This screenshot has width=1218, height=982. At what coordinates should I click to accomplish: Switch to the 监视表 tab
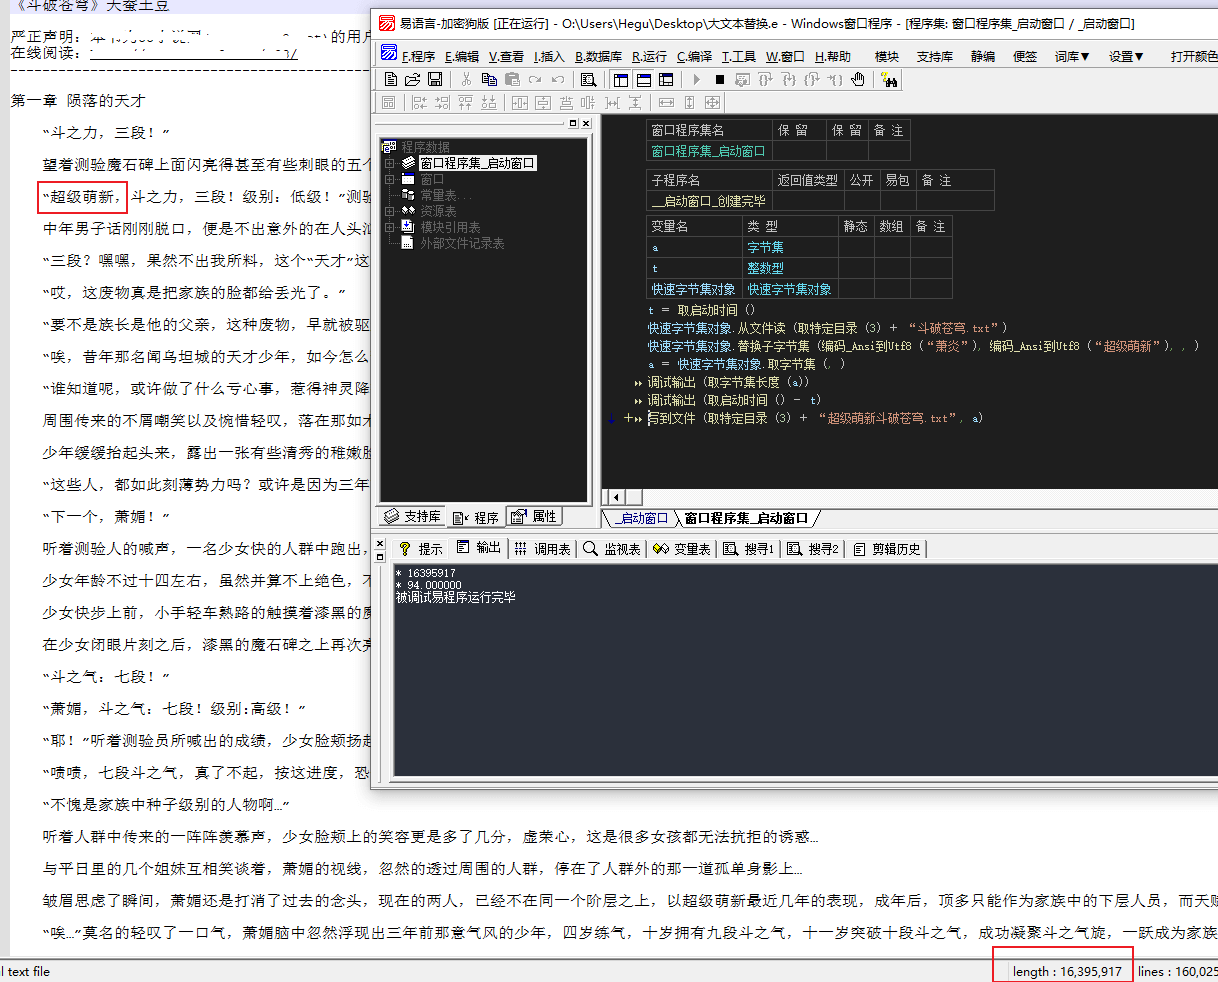coord(611,549)
